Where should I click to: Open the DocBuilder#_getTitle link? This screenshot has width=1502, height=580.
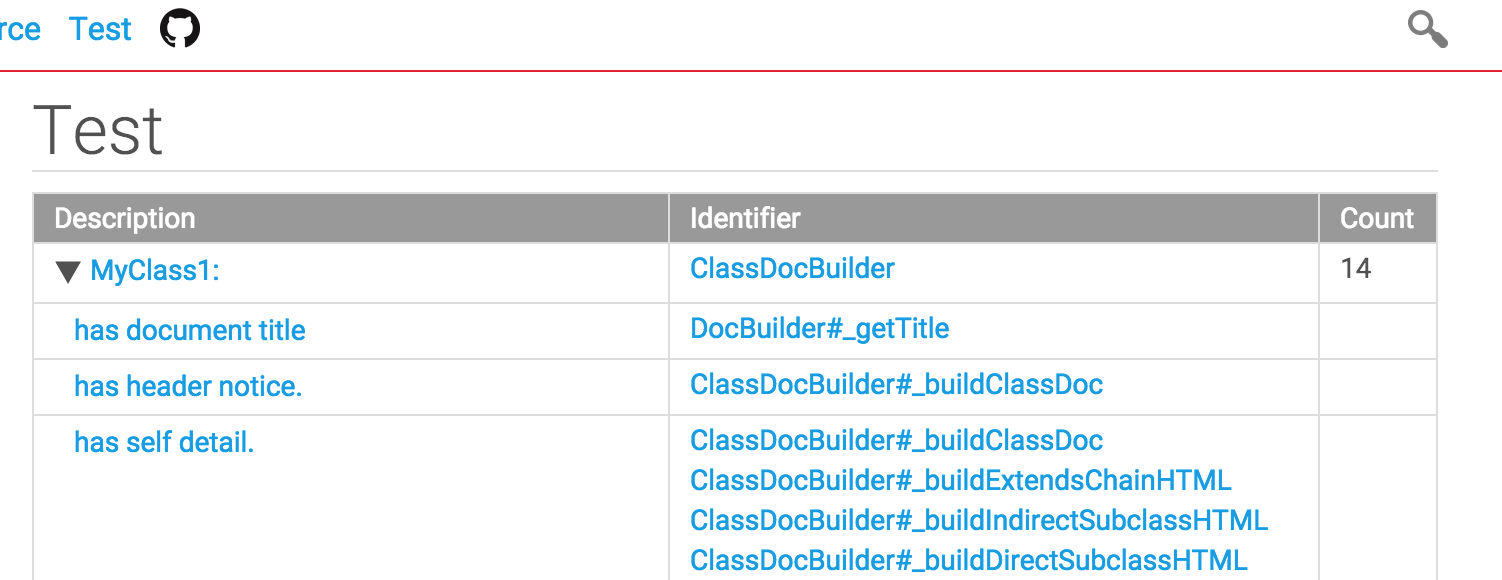(x=820, y=329)
